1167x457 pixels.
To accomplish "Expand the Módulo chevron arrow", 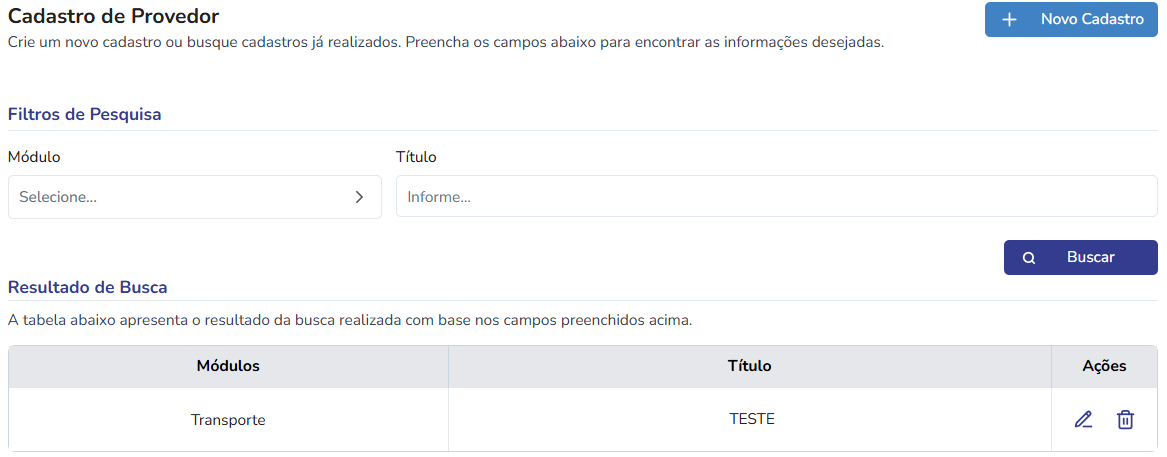I will coord(359,197).
